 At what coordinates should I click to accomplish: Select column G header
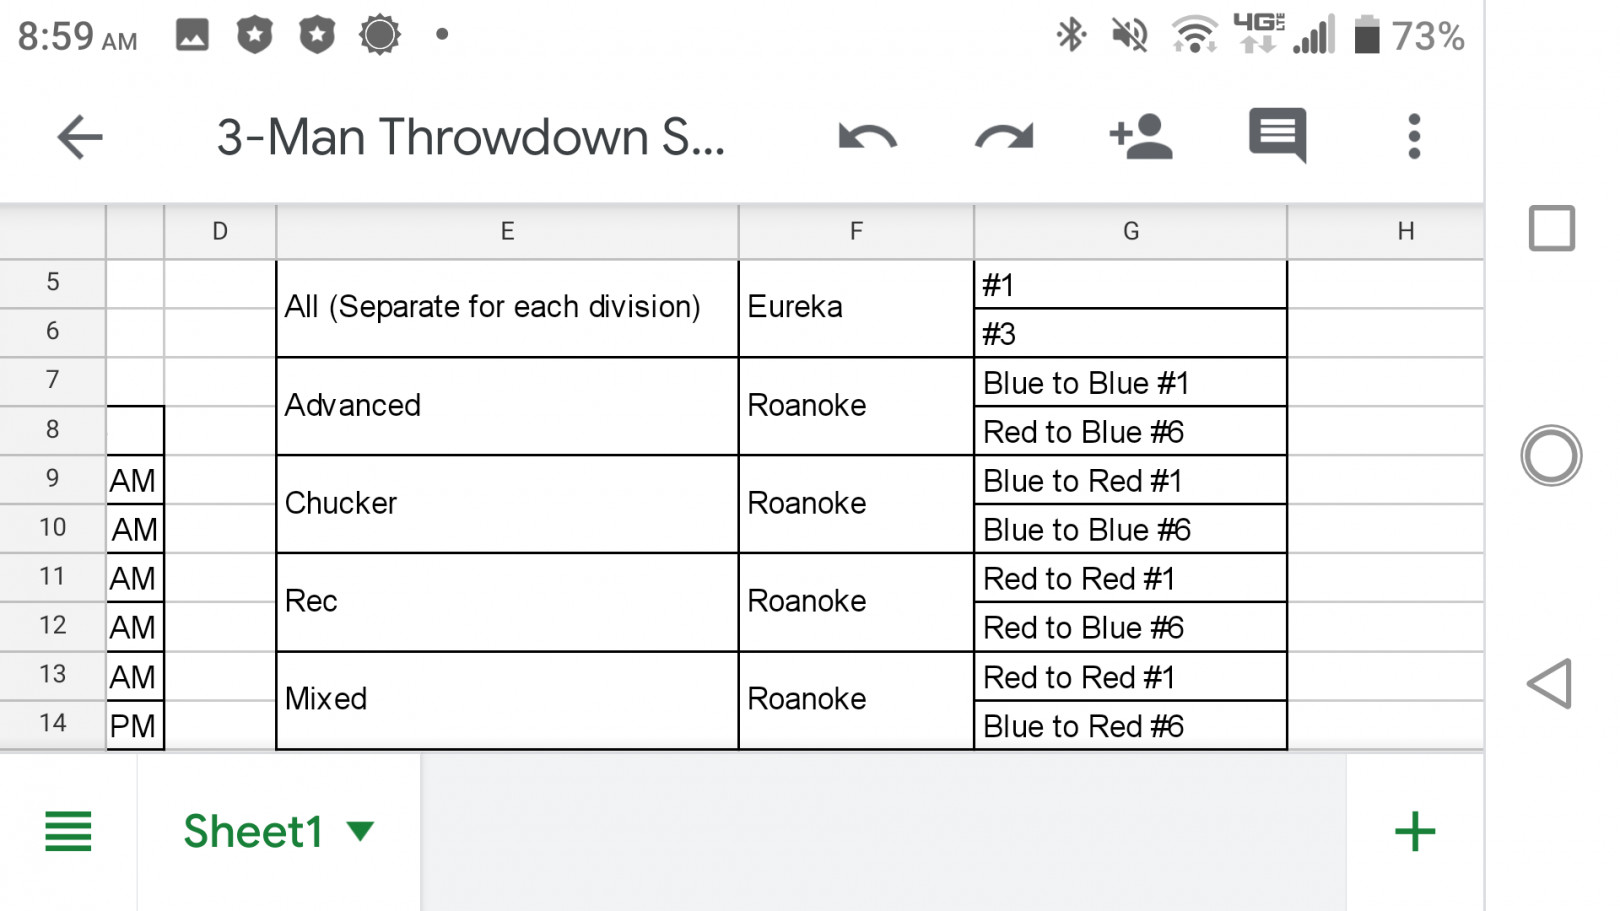tap(1131, 232)
